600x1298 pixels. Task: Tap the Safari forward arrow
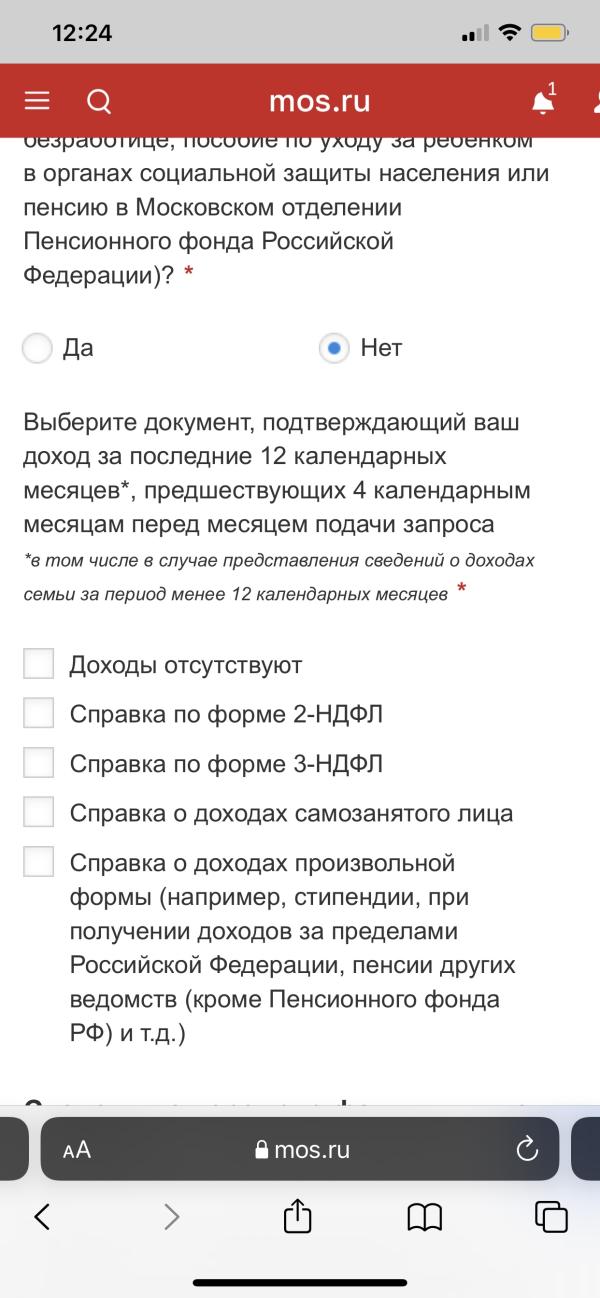pyautogui.click(x=172, y=1216)
